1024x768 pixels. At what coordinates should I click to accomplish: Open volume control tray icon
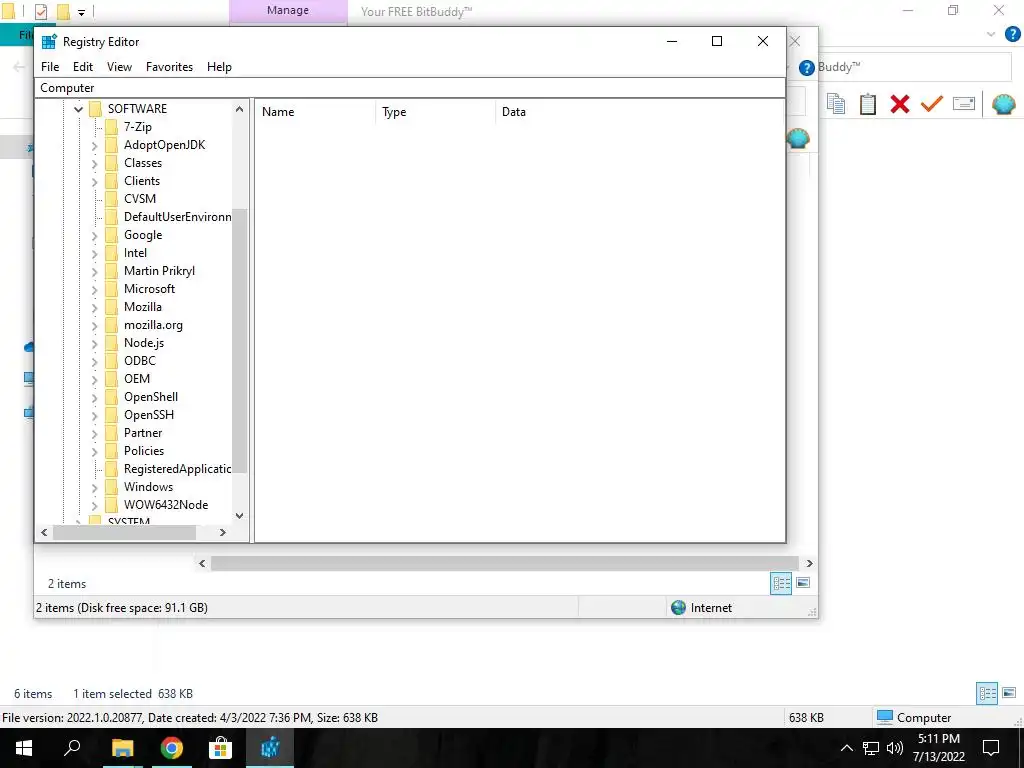click(895, 748)
